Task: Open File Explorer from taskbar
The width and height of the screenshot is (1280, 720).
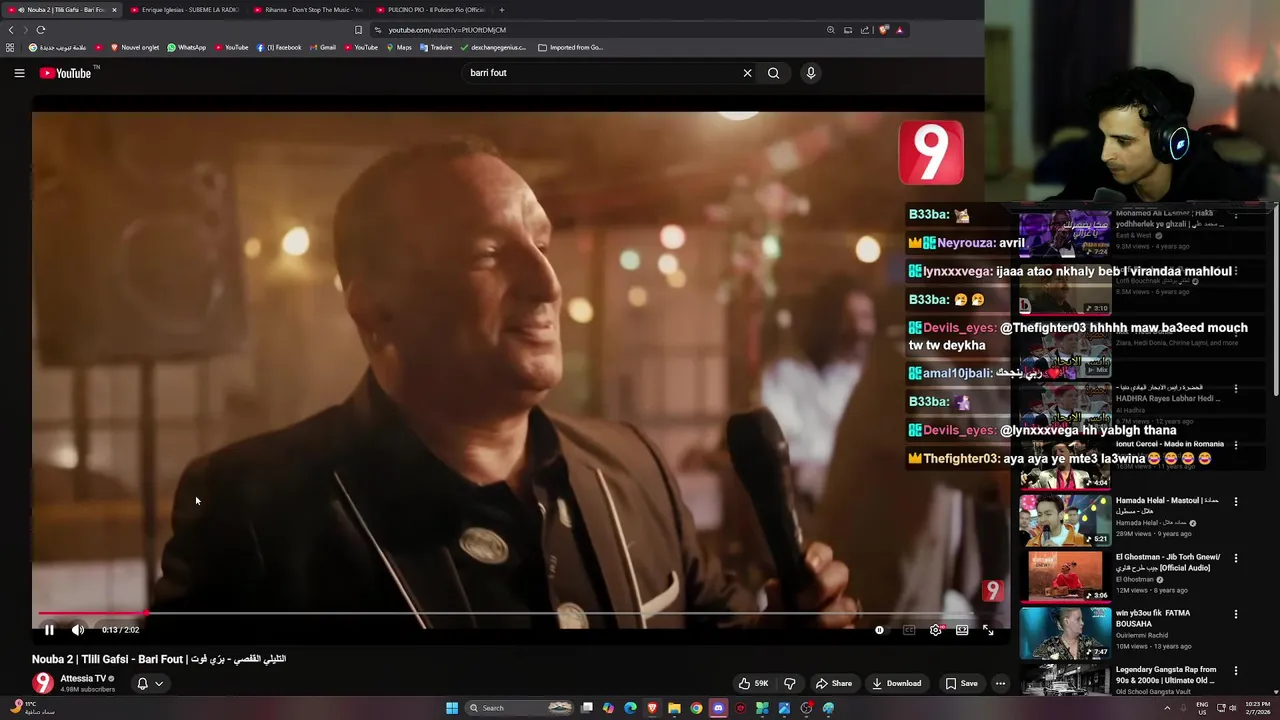Action: pos(674,708)
